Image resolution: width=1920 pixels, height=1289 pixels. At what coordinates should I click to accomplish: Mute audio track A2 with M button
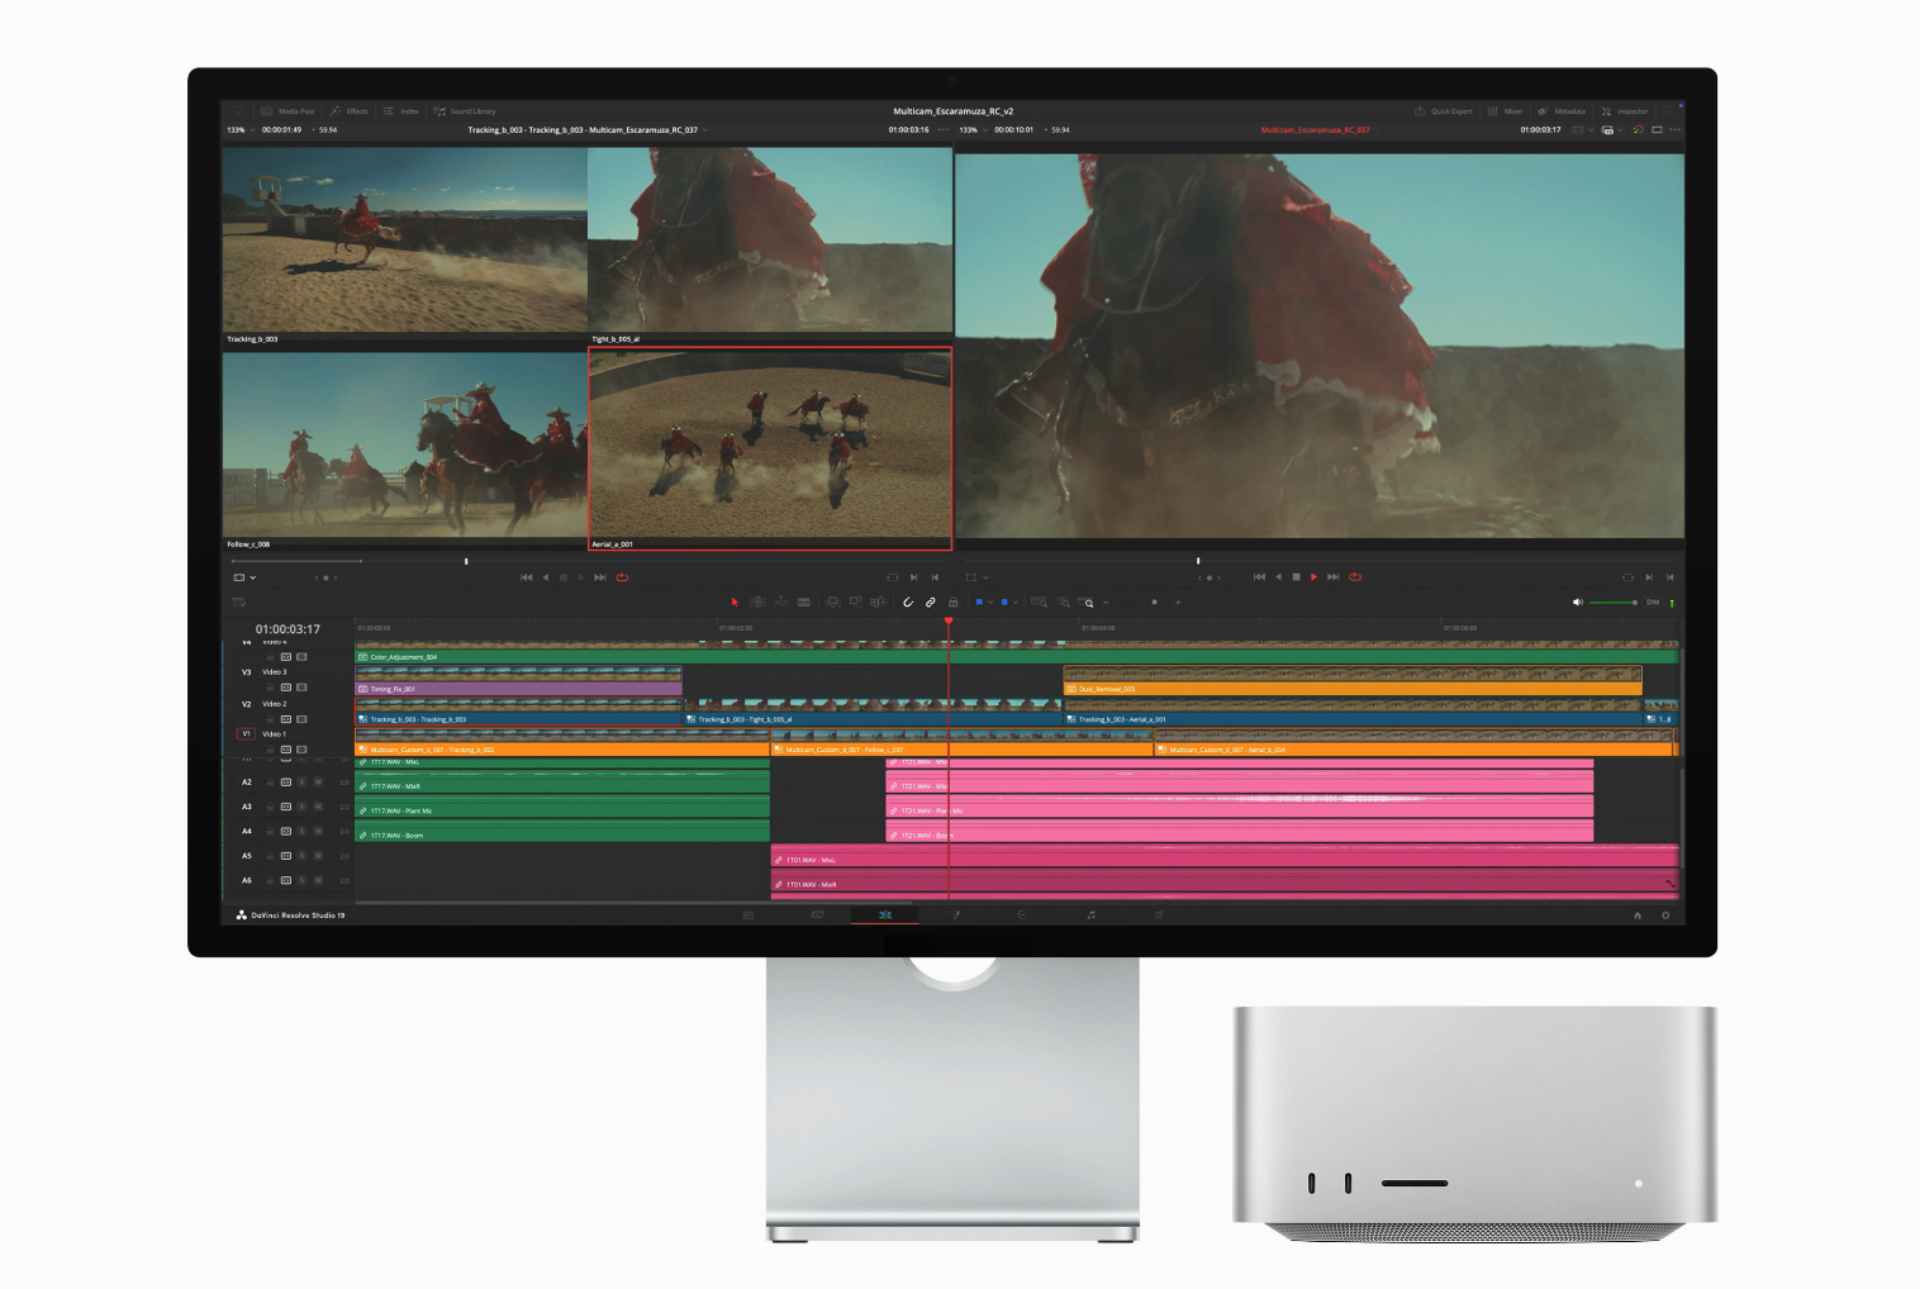tap(318, 782)
